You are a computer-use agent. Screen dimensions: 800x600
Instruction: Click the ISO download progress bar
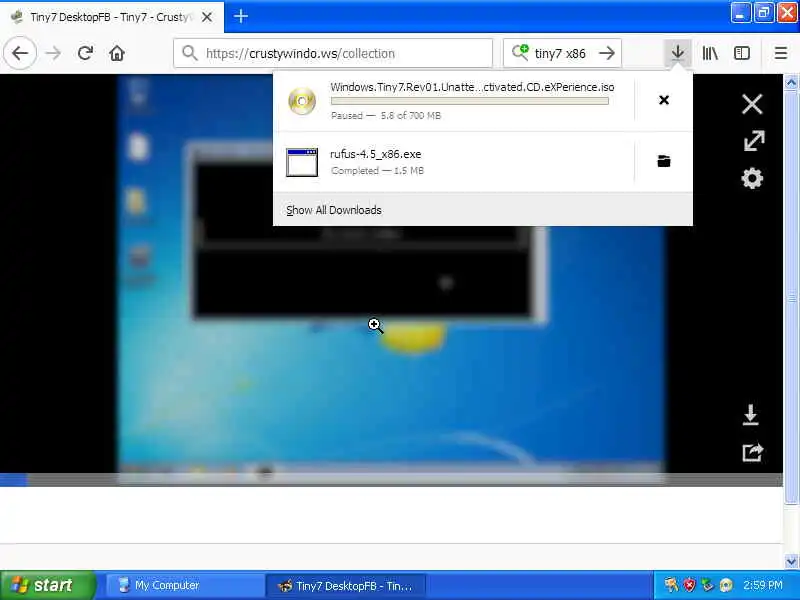tap(470, 101)
